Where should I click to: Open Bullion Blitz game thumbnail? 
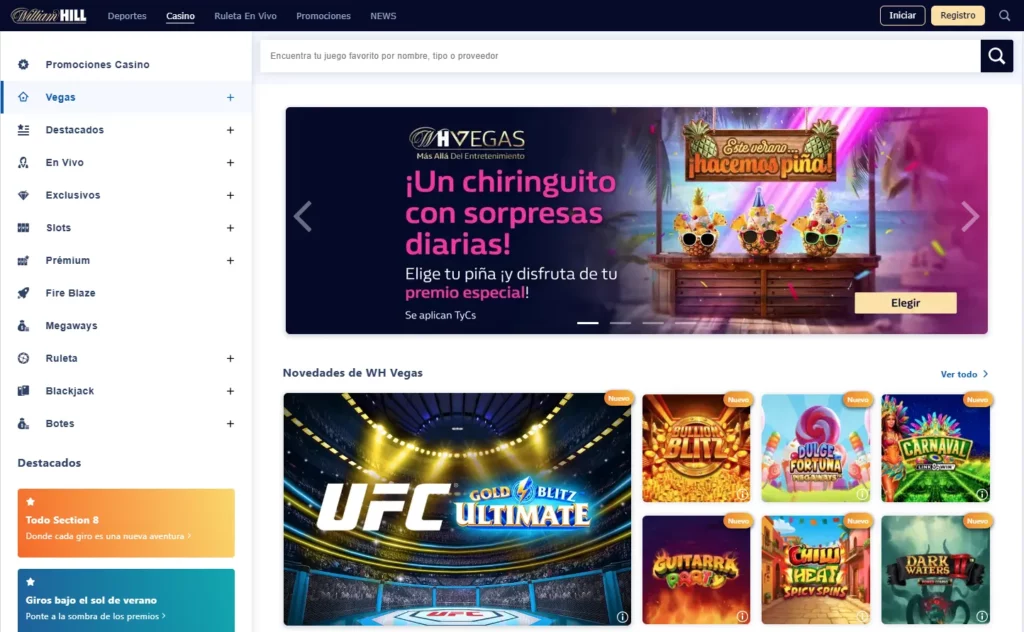pyautogui.click(x=696, y=448)
